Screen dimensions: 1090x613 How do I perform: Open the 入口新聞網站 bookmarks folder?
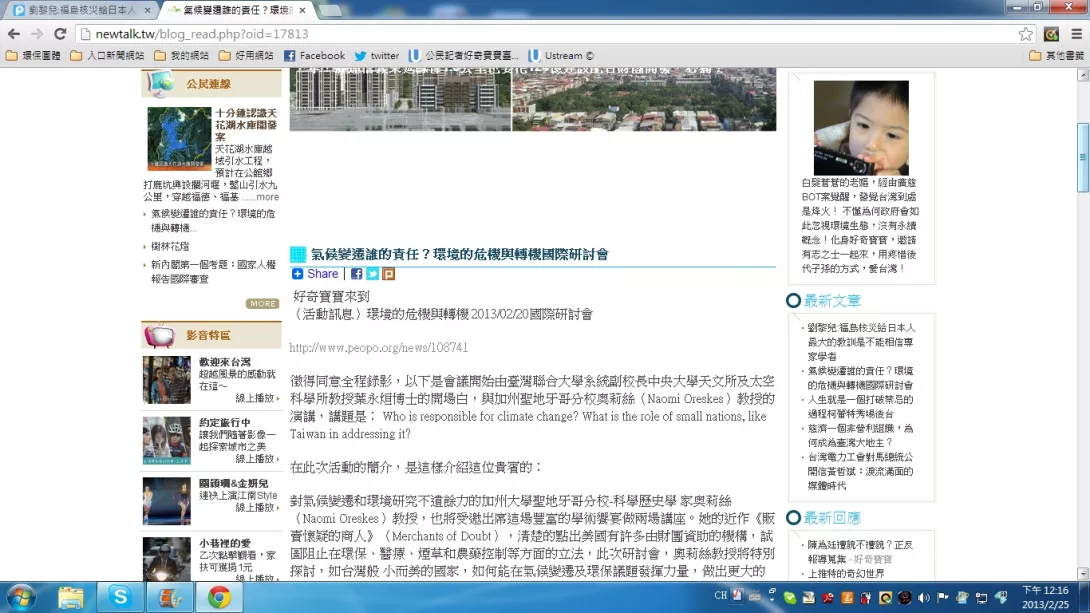(107, 56)
